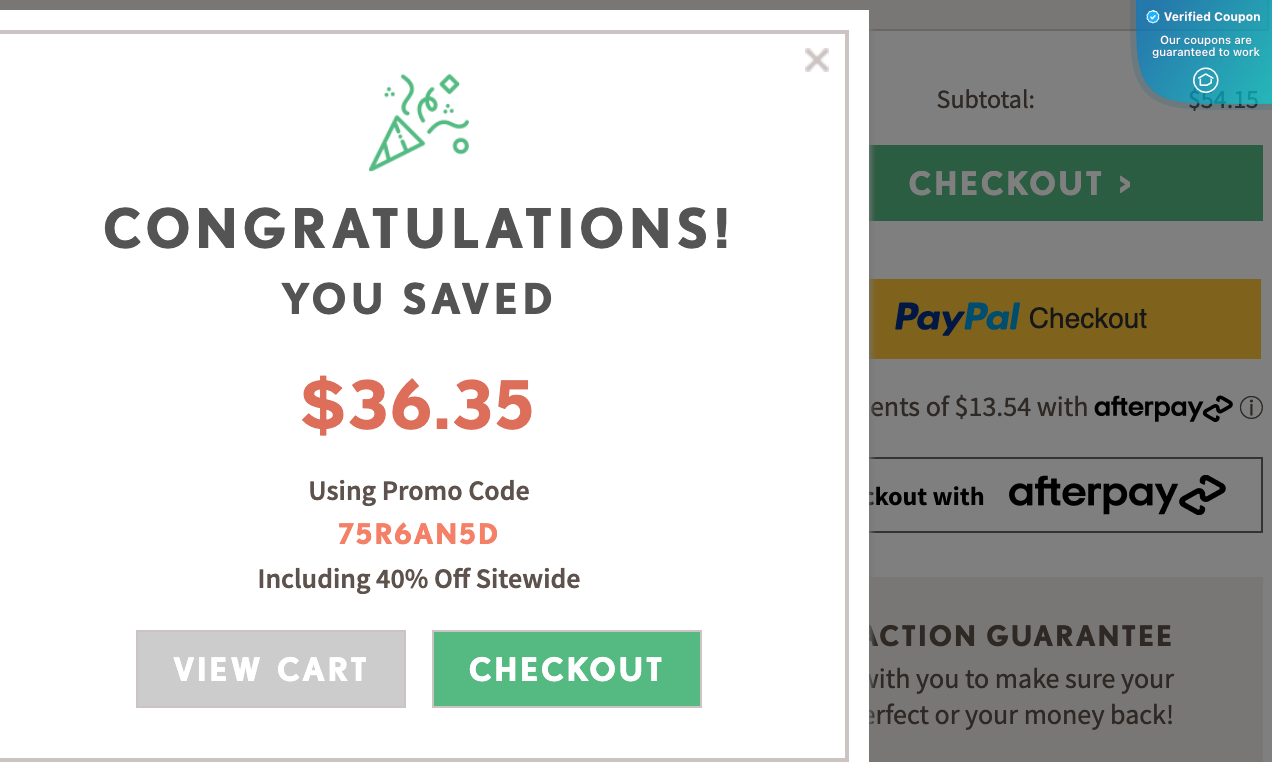Click the 'Including 40% Off Sitewide' text

pos(418,578)
